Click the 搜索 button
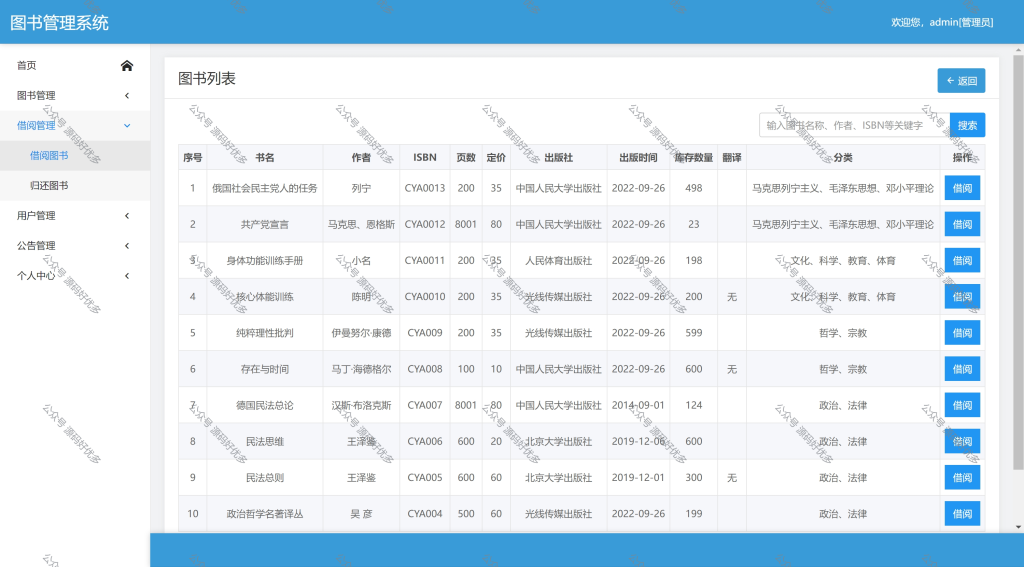 [967, 125]
